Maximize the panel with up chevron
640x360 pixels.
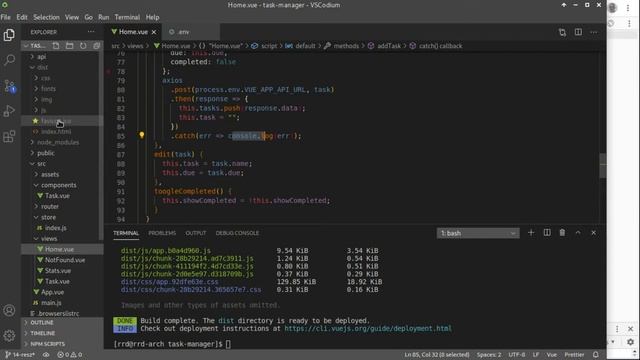578,233
